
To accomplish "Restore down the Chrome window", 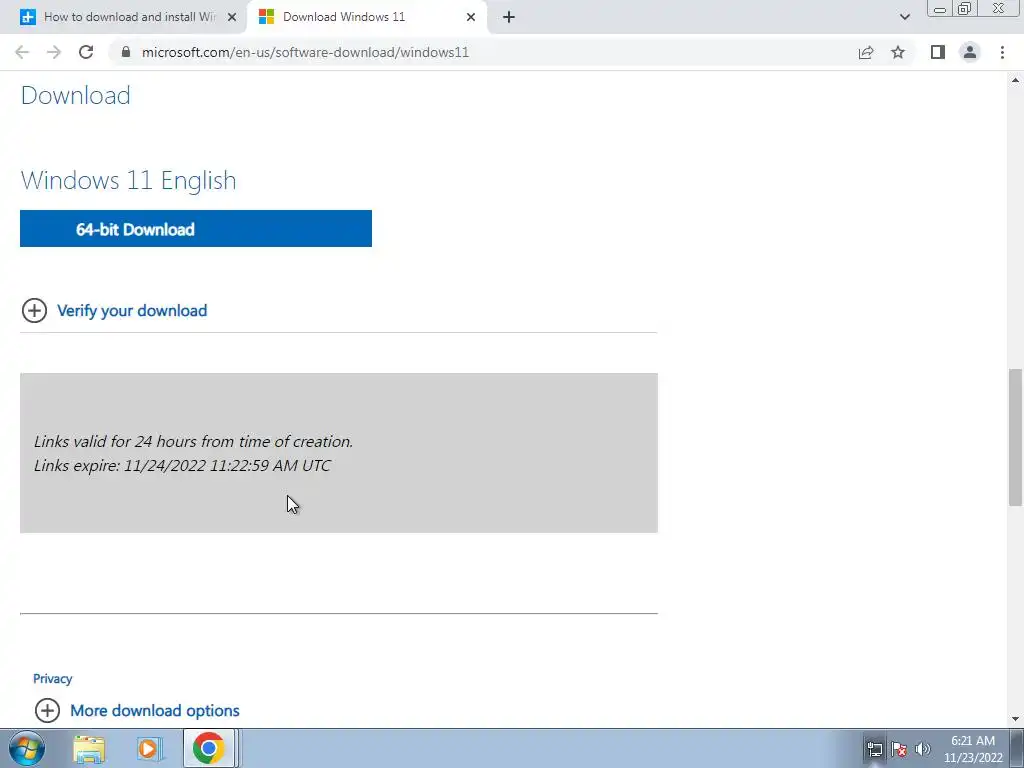I will pyautogui.click(x=964, y=9).
